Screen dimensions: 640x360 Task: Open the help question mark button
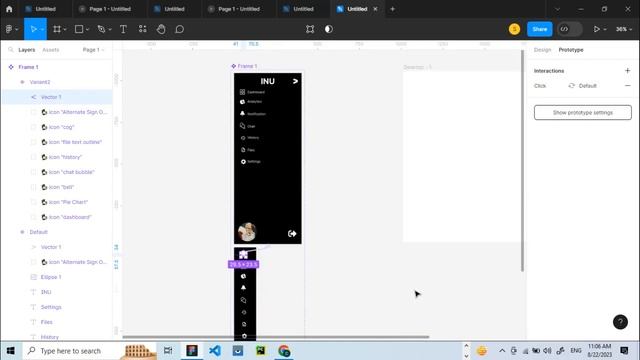click(x=620, y=322)
